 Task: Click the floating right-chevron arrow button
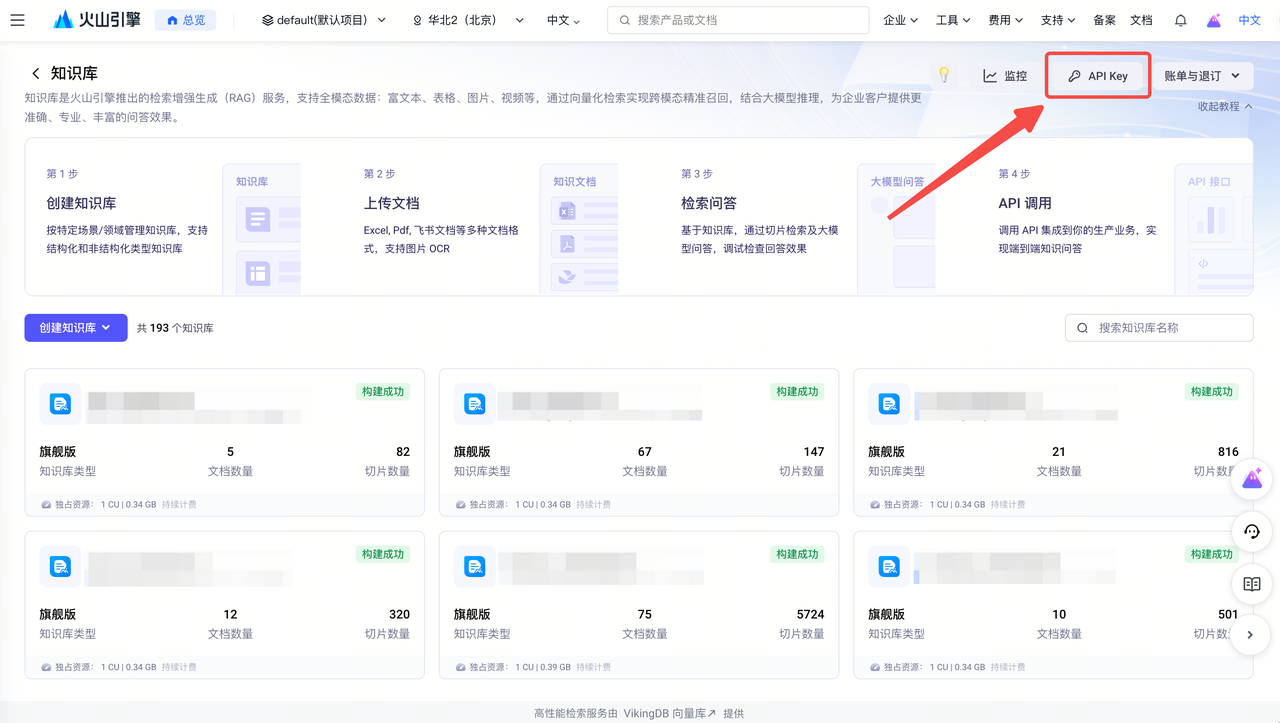(x=1251, y=634)
